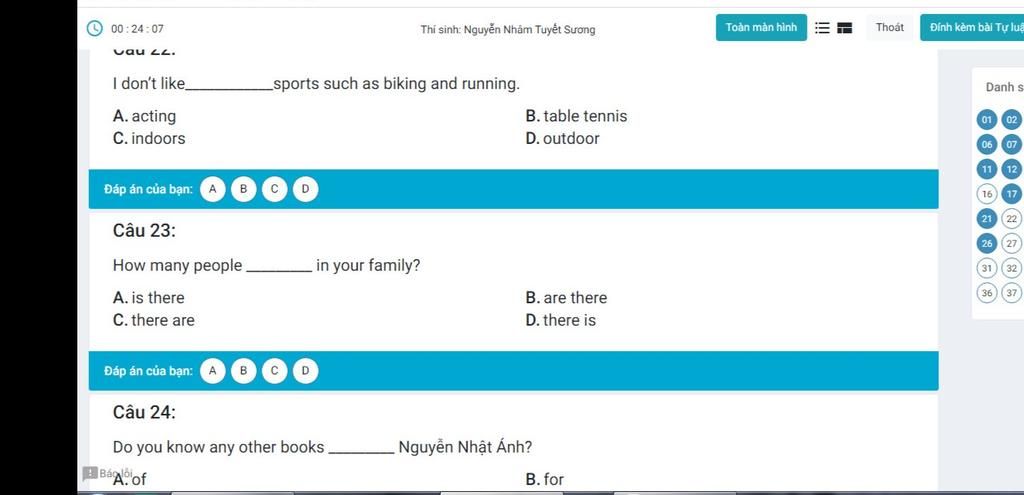Click the list view layout icon

coord(822,28)
